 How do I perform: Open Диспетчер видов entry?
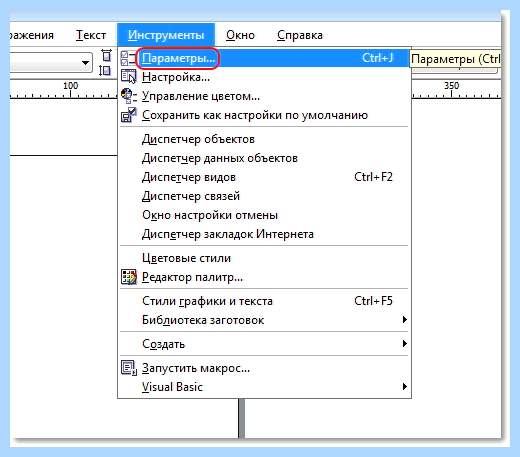(x=264, y=177)
